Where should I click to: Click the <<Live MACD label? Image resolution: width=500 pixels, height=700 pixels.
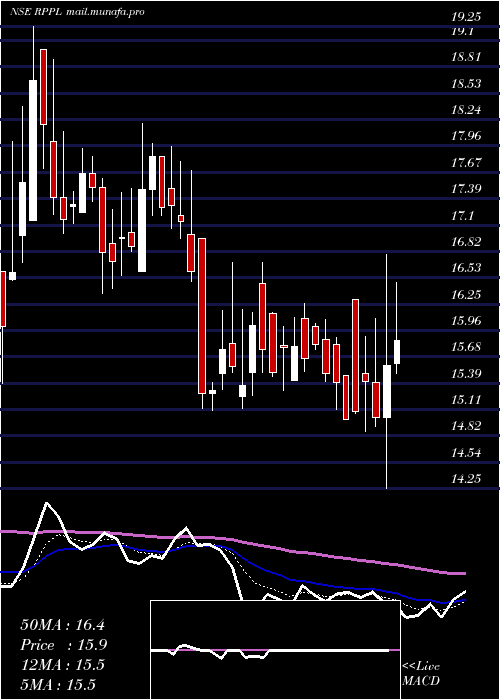(421, 674)
